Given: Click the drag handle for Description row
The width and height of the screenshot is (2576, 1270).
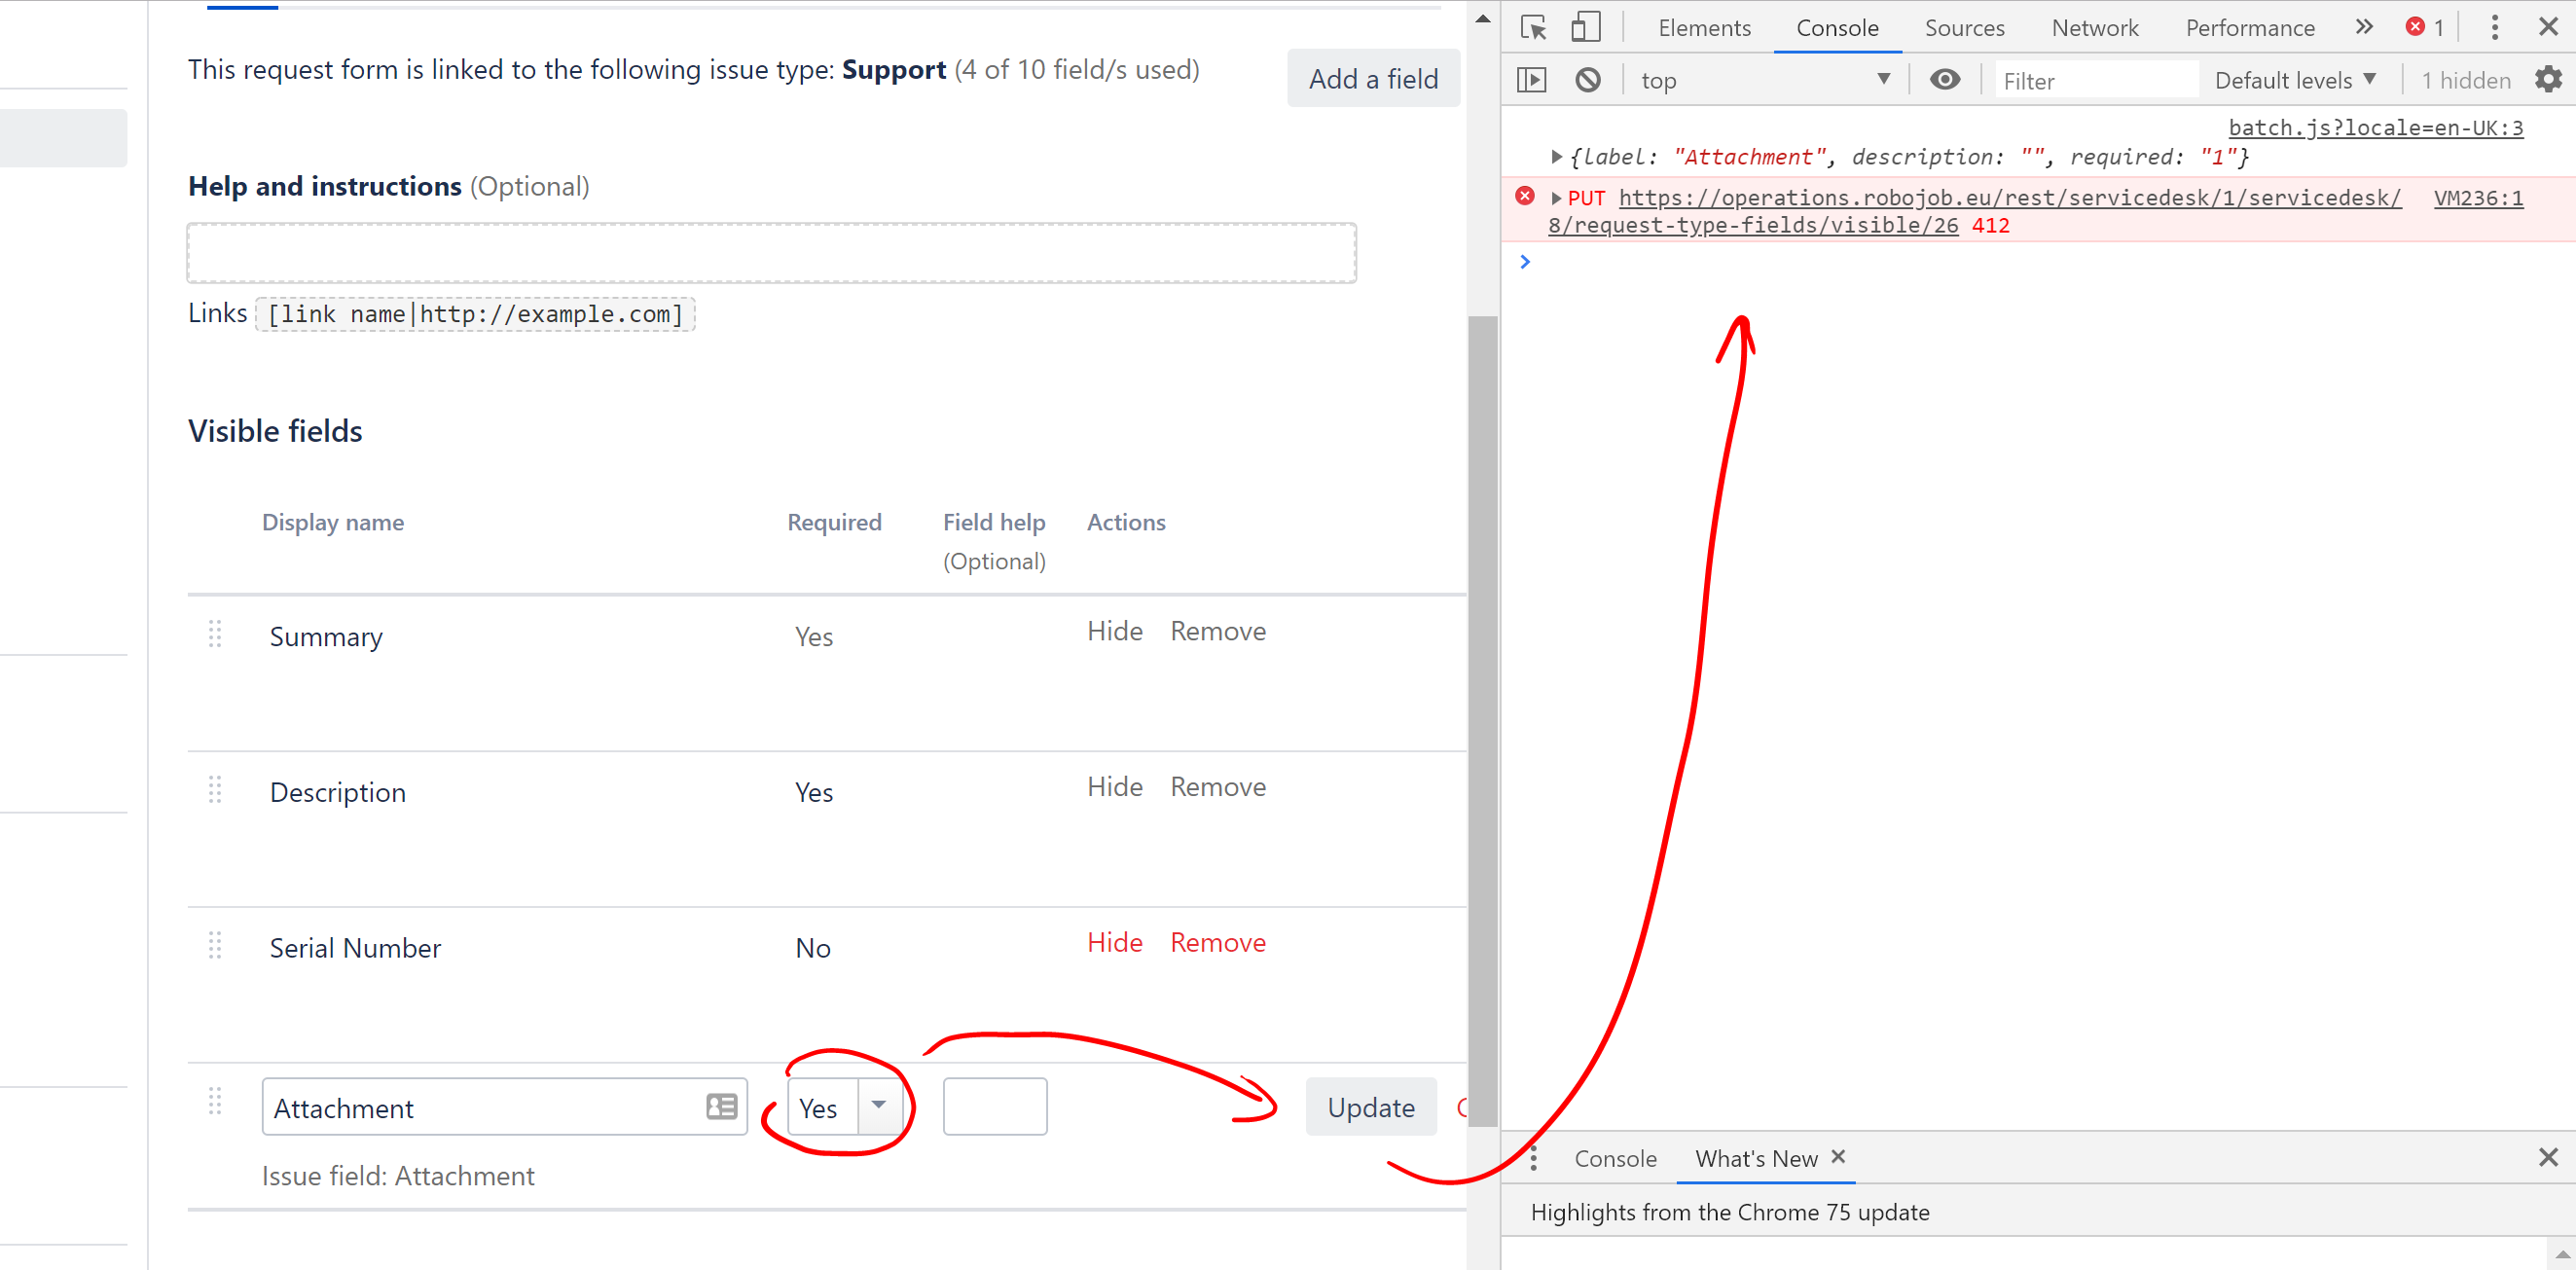Looking at the screenshot, I should pyautogui.click(x=215, y=790).
